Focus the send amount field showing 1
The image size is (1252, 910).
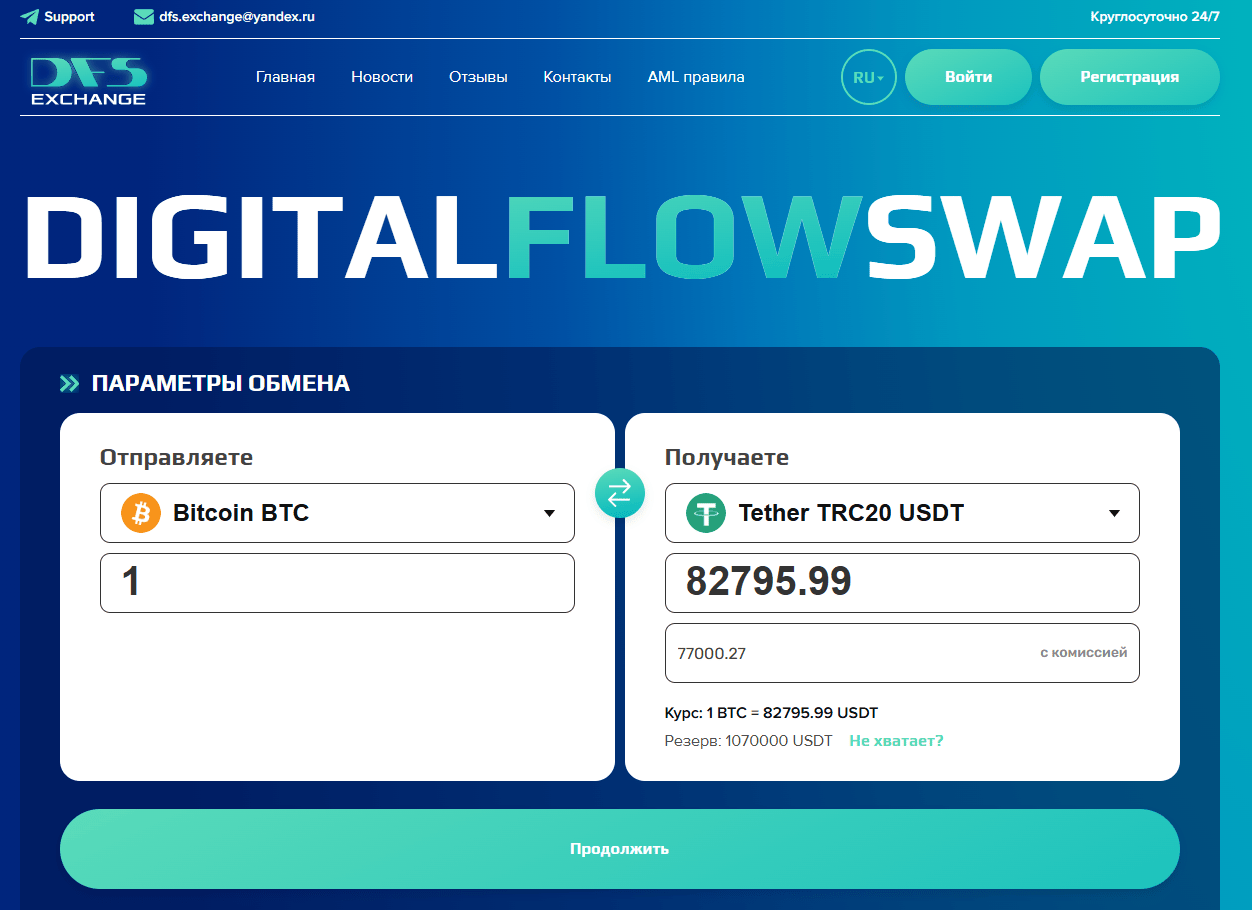click(337, 582)
